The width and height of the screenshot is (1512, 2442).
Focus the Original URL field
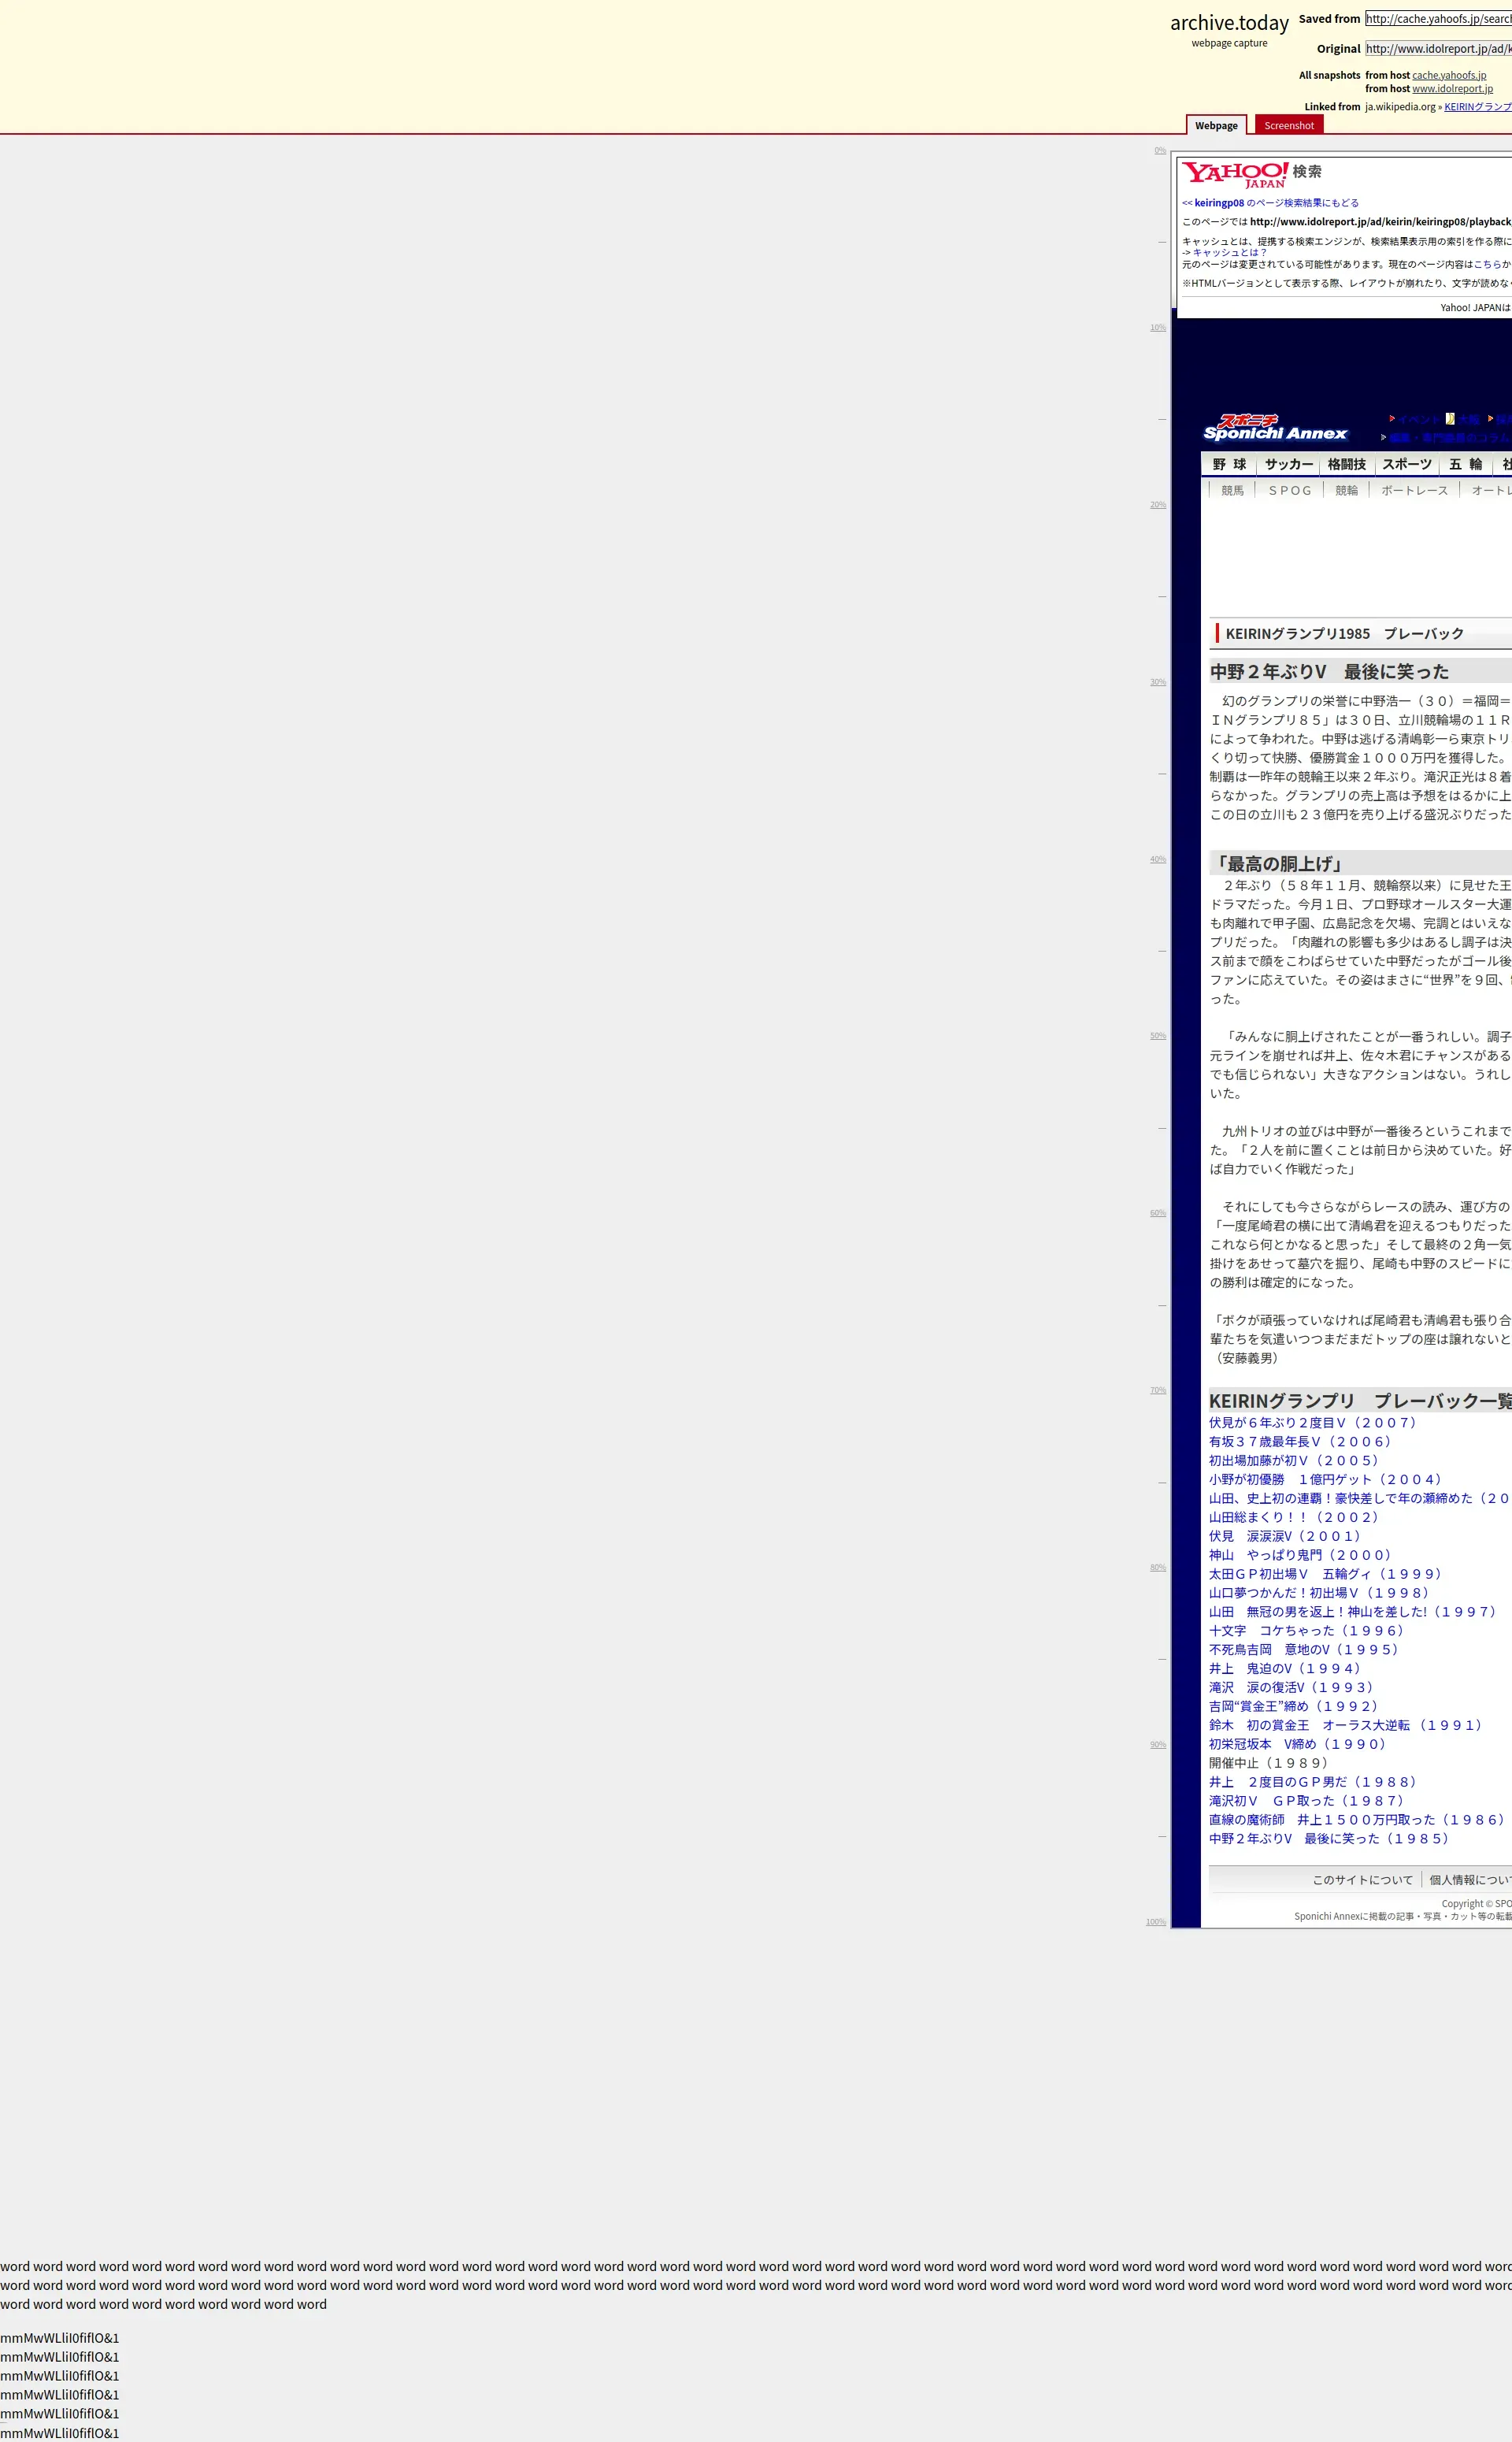[x=1438, y=48]
